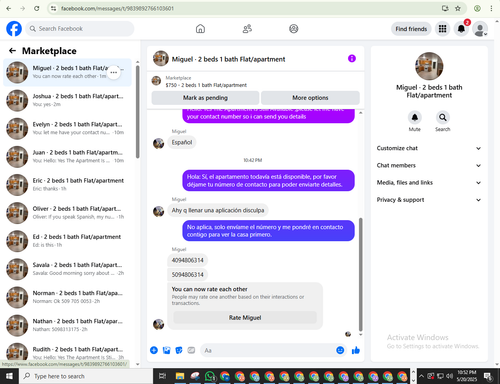Viewport: 500px width, 384px height.
Task: Open Evelyn's apartment conversation
Action: [x=67, y=128]
